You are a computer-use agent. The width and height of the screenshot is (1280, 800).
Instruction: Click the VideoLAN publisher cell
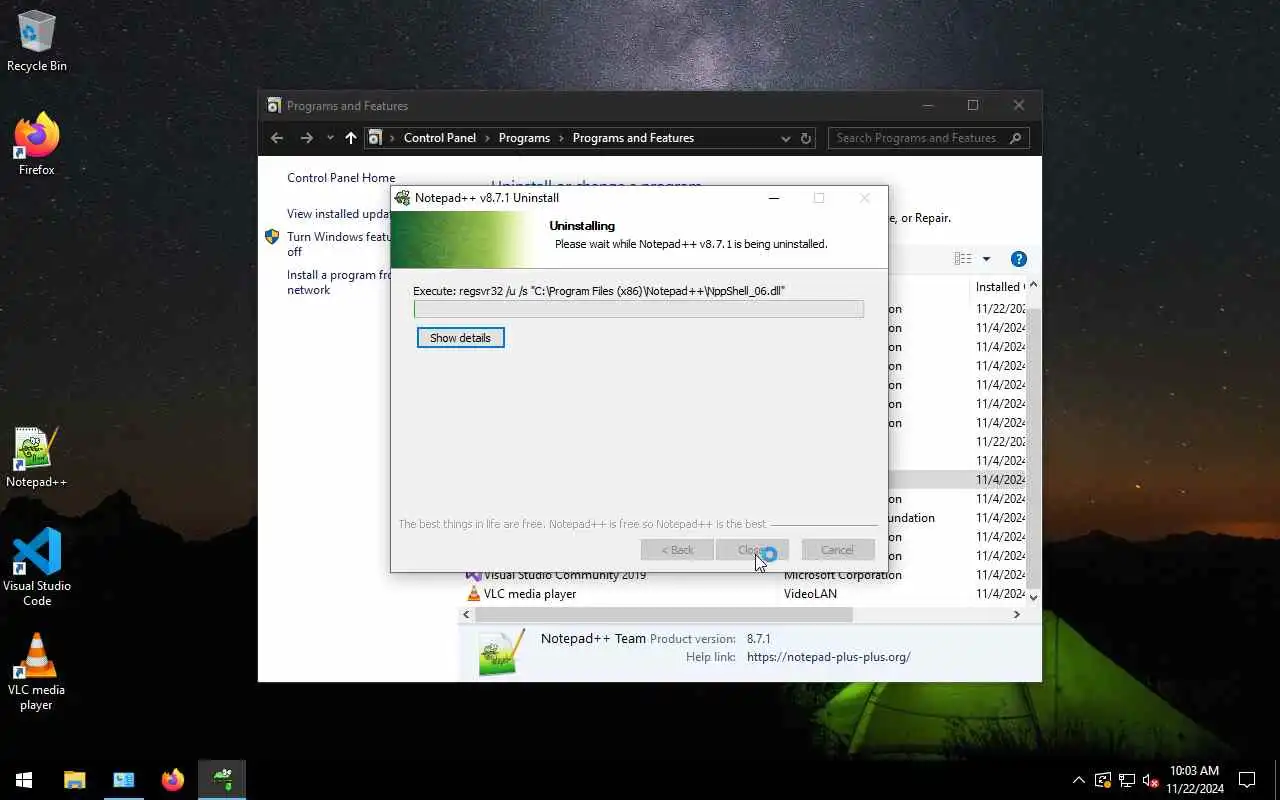(x=810, y=594)
